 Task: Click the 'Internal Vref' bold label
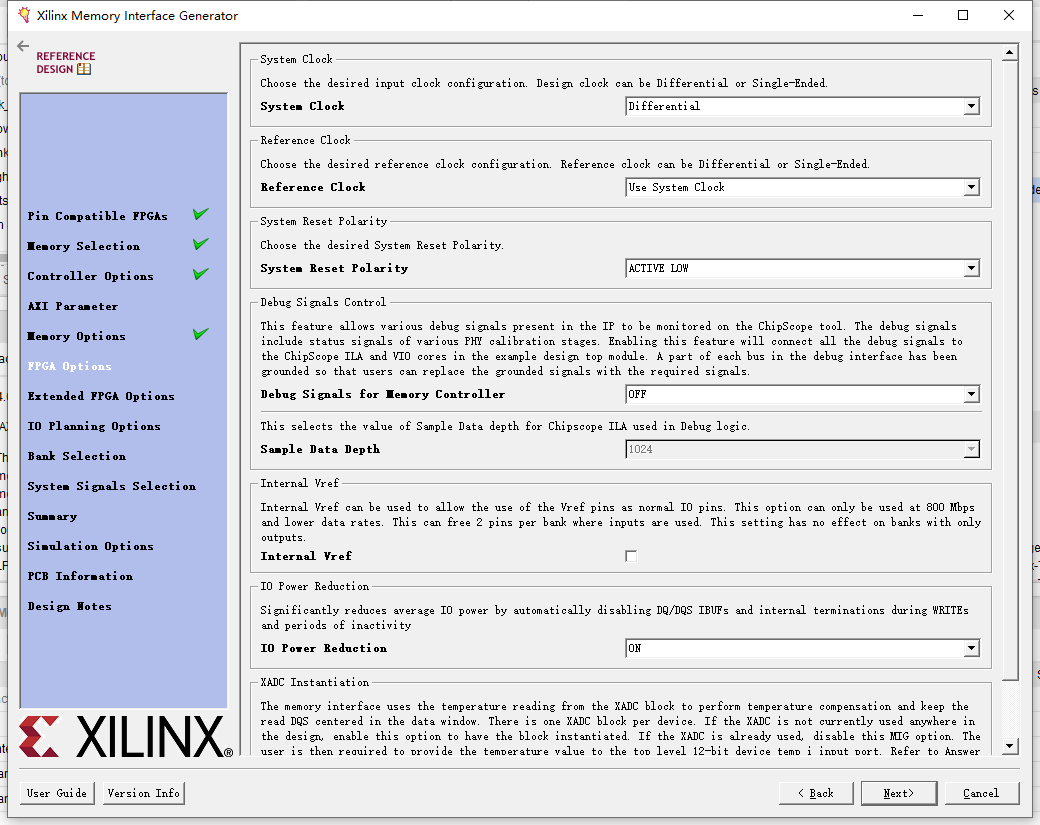click(306, 556)
